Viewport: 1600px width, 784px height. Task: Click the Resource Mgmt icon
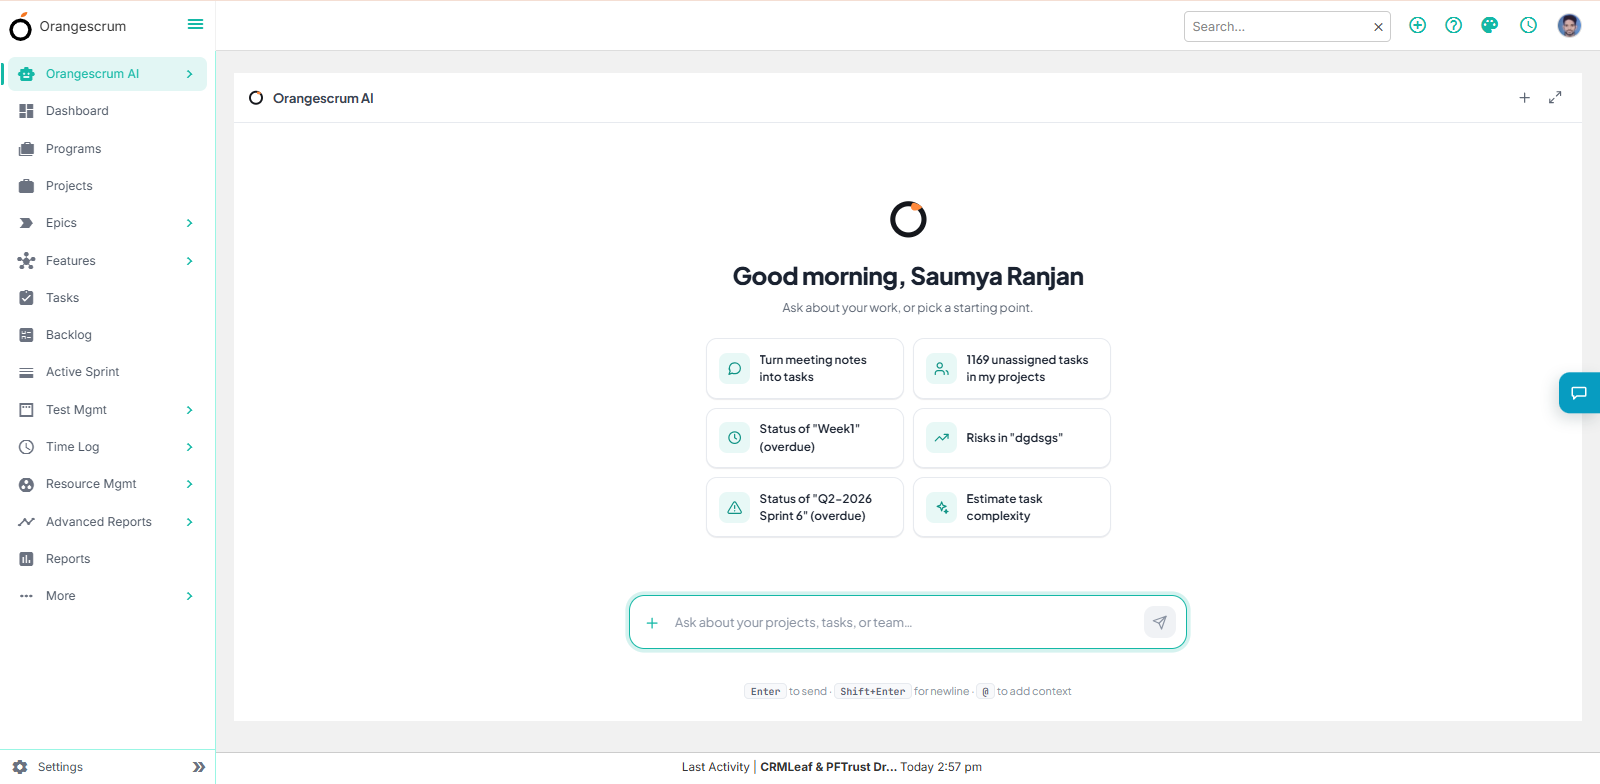pyautogui.click(x=26, y=484)
